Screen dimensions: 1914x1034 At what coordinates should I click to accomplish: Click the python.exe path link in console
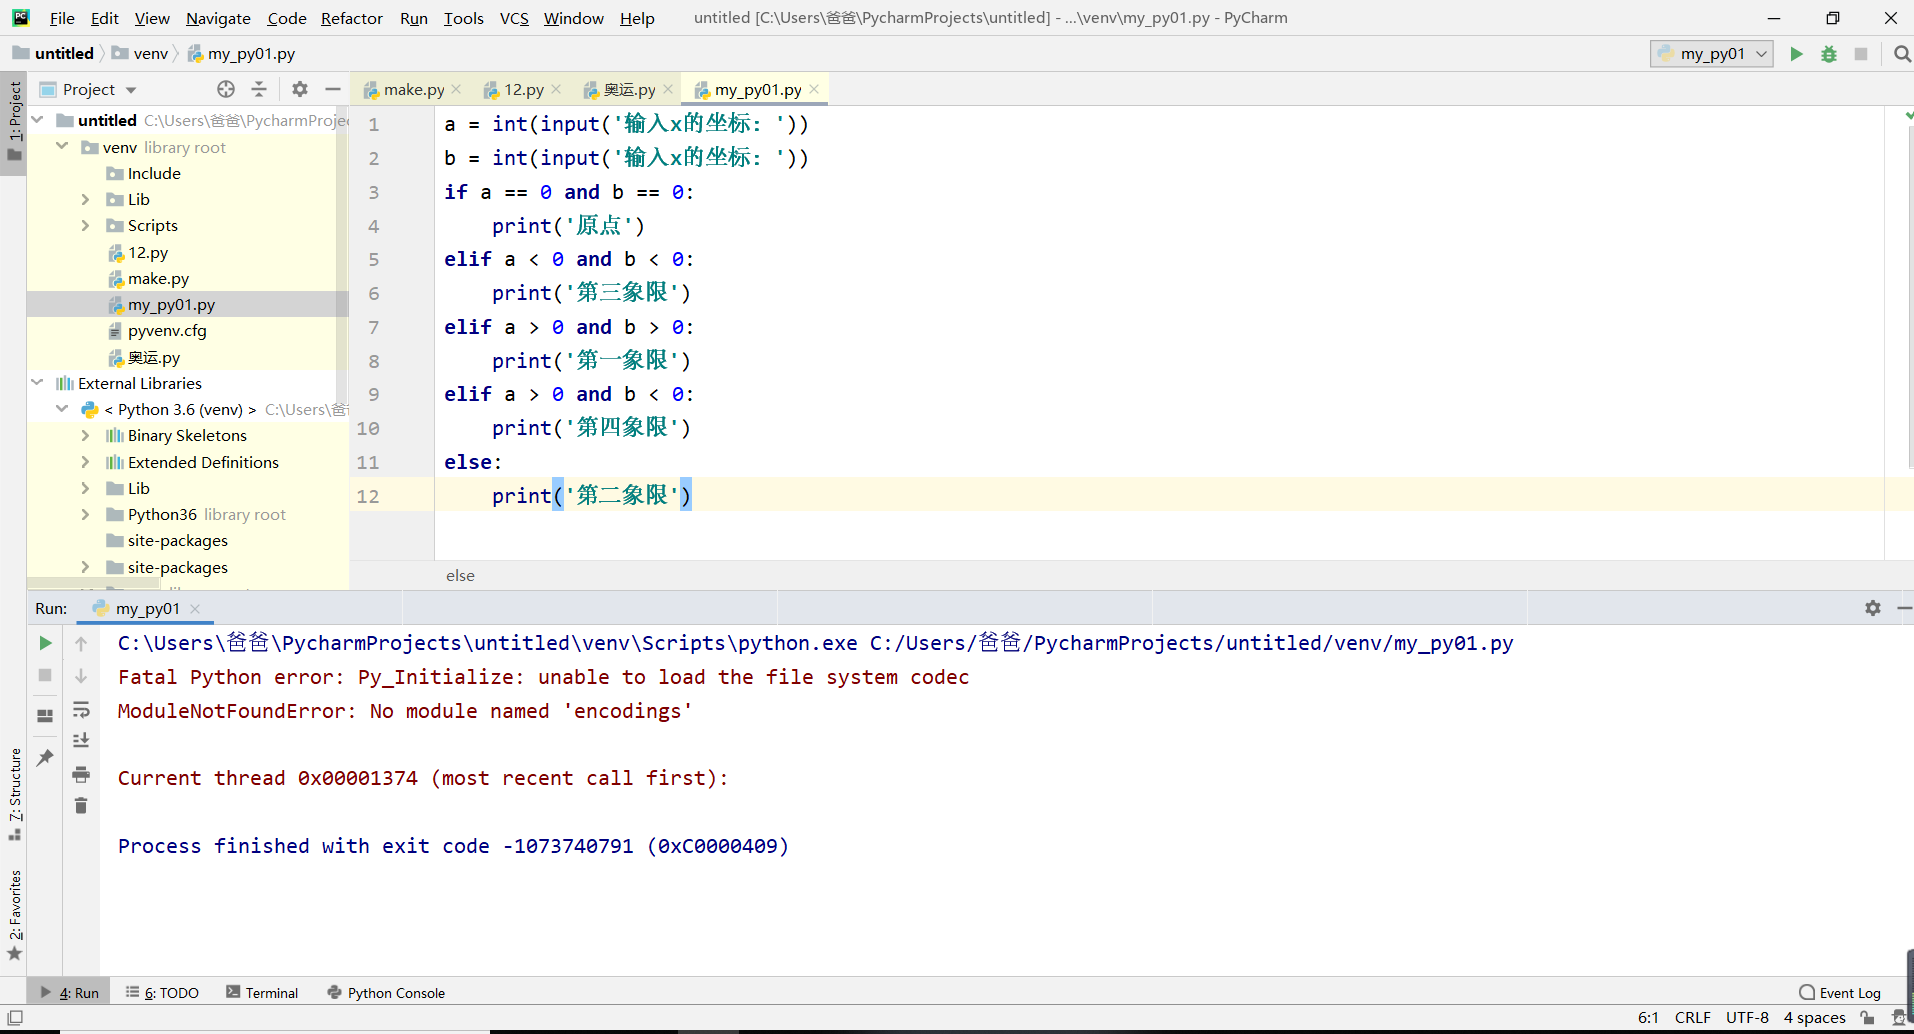pos(487,643)
